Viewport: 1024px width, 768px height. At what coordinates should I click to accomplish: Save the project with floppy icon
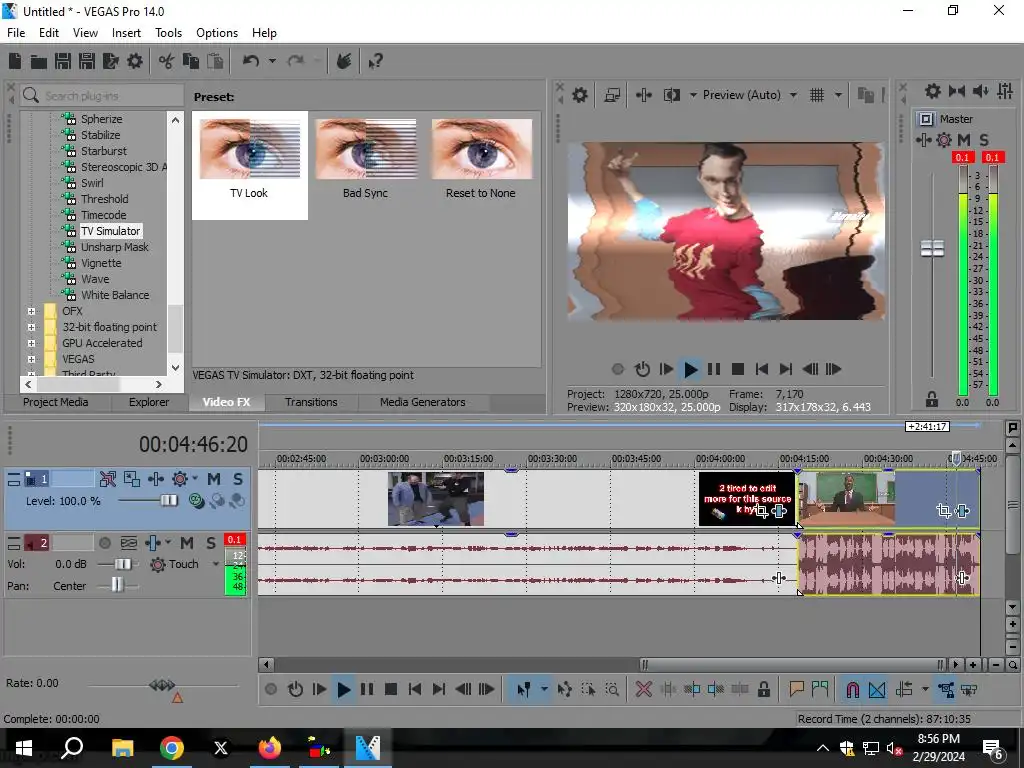[x=63, y=61]
